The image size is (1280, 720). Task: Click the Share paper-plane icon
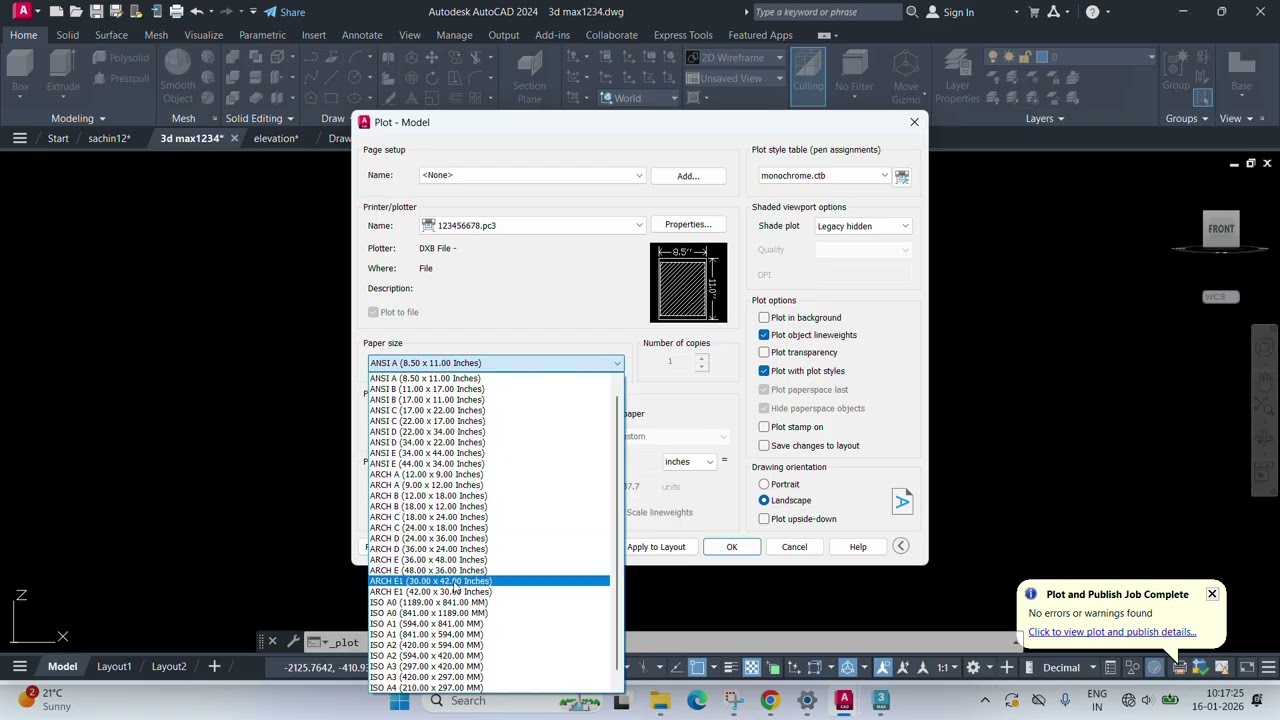click(x=270, y=12)
